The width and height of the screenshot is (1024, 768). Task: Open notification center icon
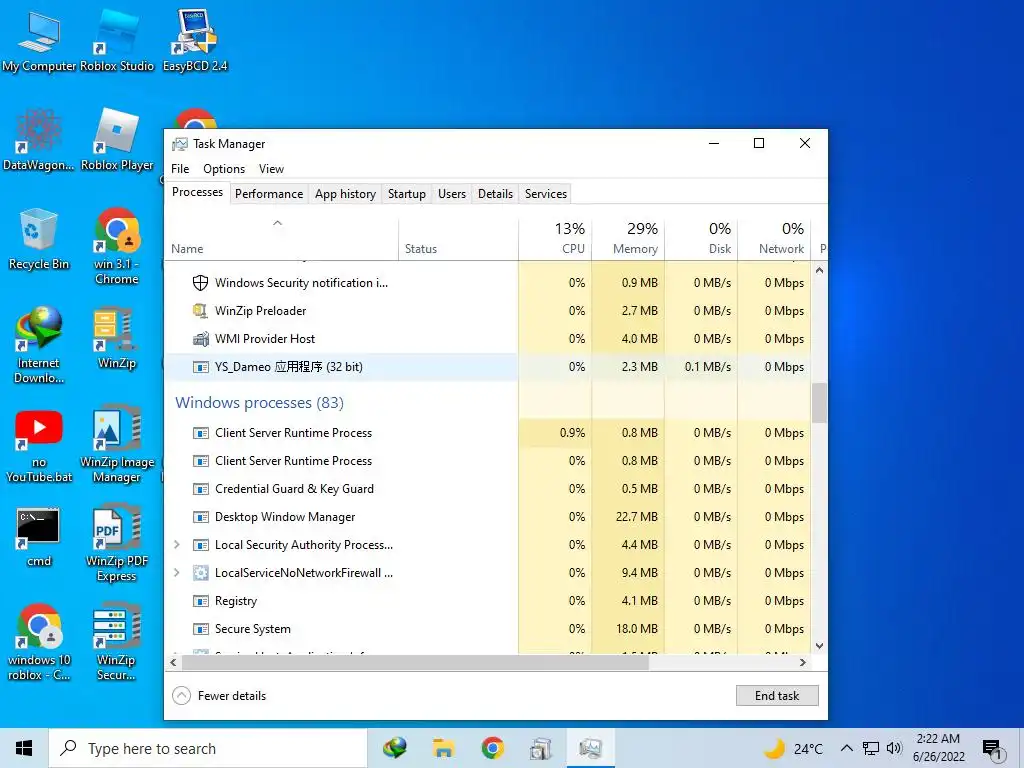click(992, 750)
